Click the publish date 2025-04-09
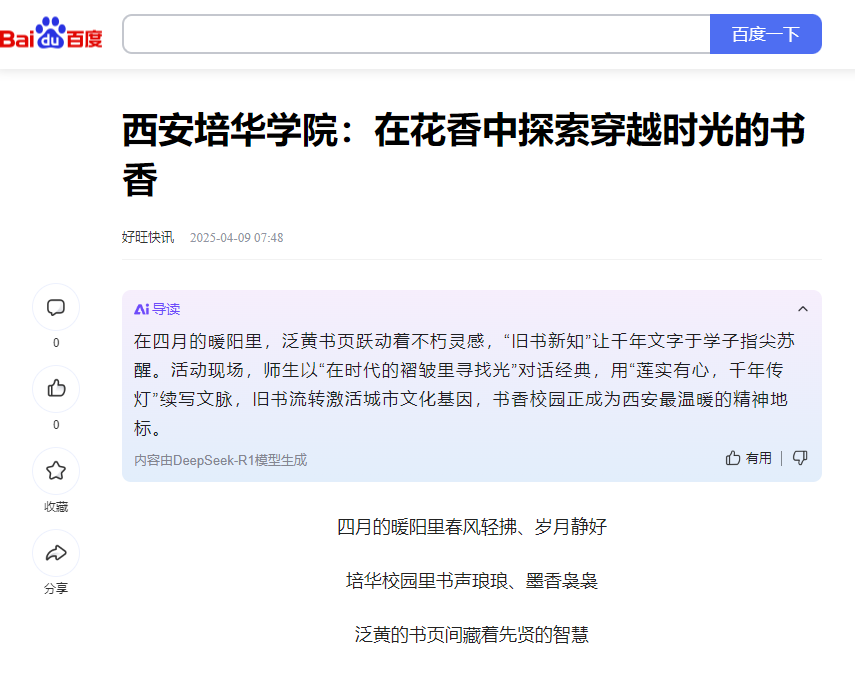This screenshot has width=855, height=676. click(x=236, y=238)
